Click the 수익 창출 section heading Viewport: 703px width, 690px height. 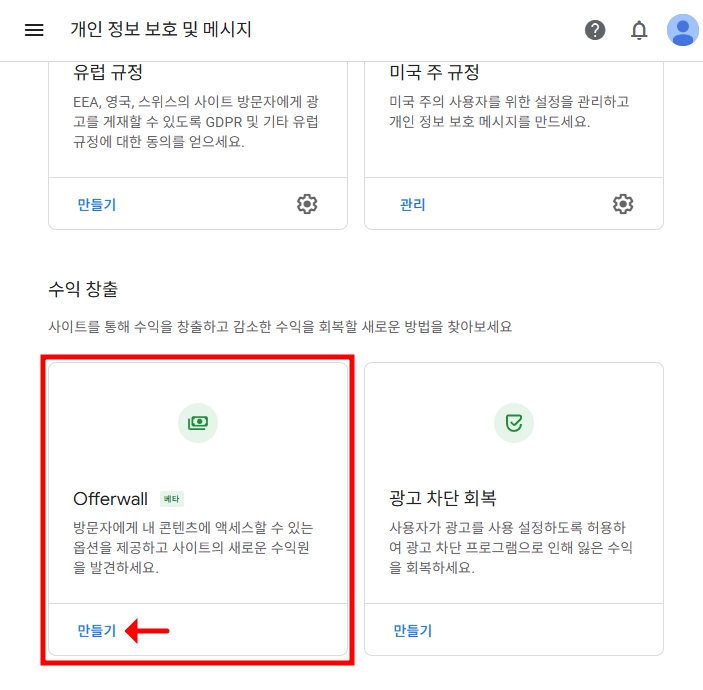[83, 289]
